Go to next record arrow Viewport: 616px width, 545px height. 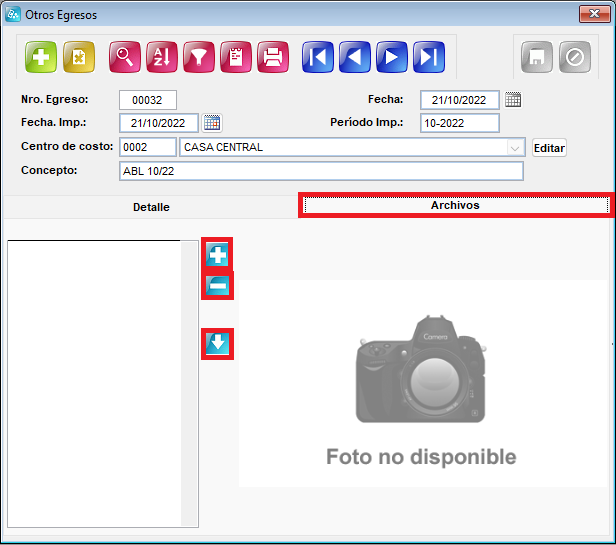[392, 57]
